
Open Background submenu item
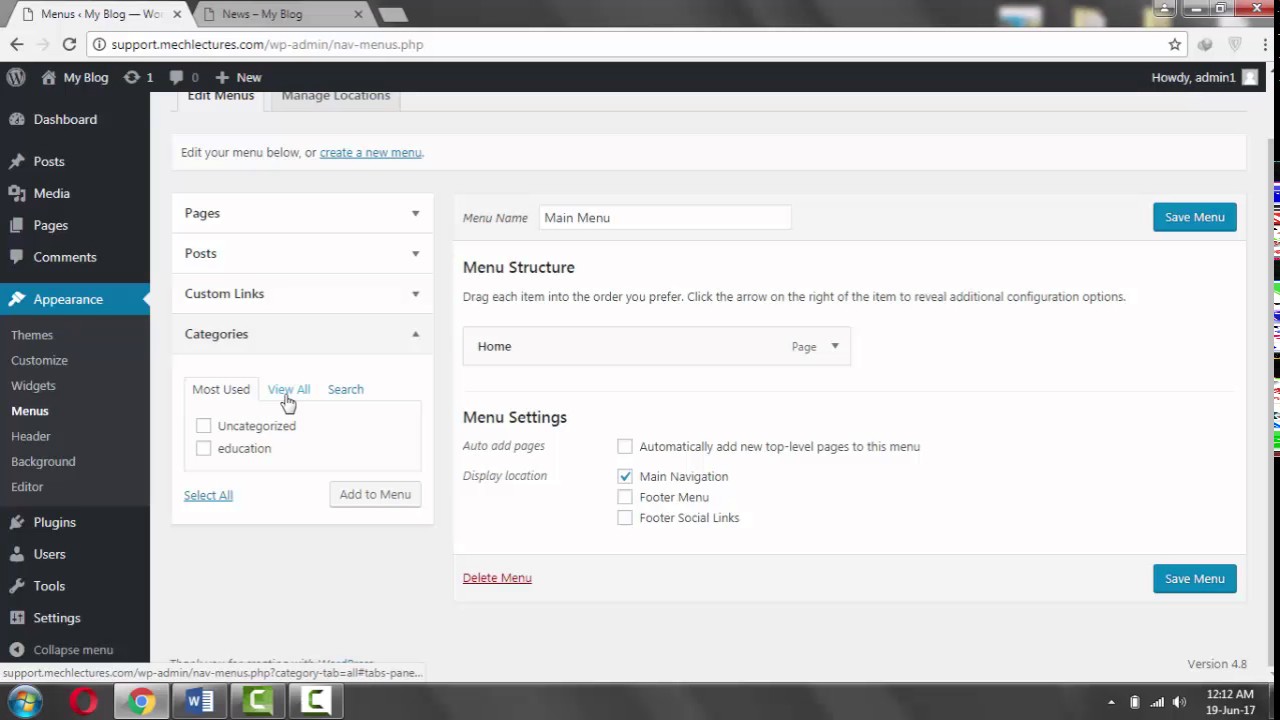[x=43, y=461]
